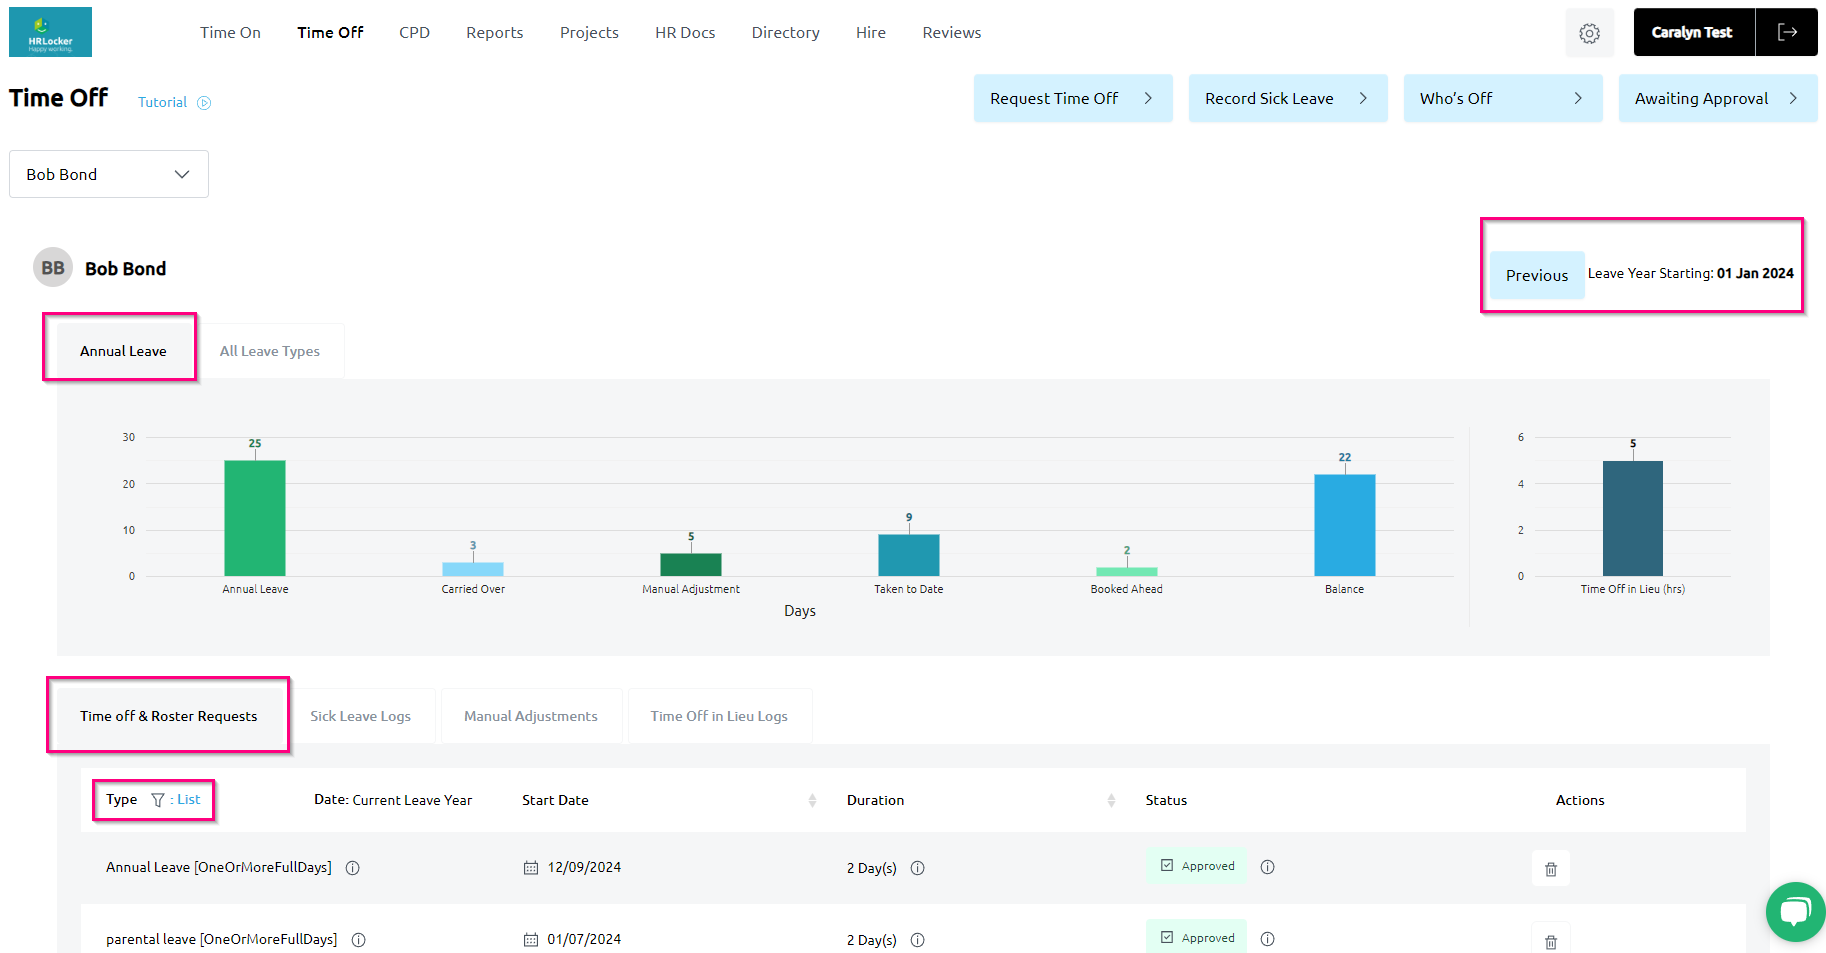Go to Previous leave year

click(x=1536, y=275)
